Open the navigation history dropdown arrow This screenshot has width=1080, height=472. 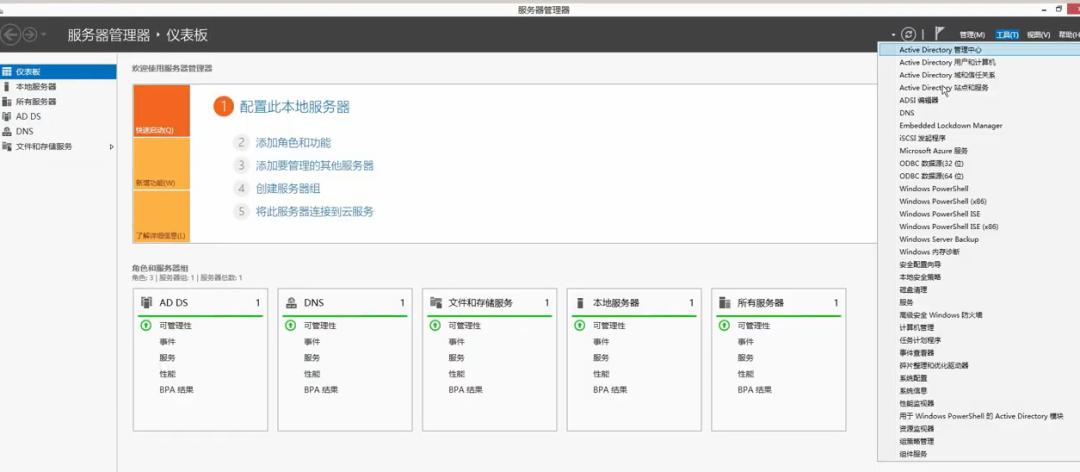[44, 35]
